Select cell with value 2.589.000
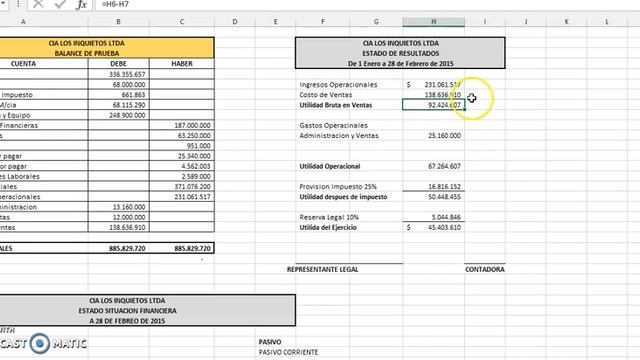The image size is (640, 360). pyautogui.click(x=182, y=176)
